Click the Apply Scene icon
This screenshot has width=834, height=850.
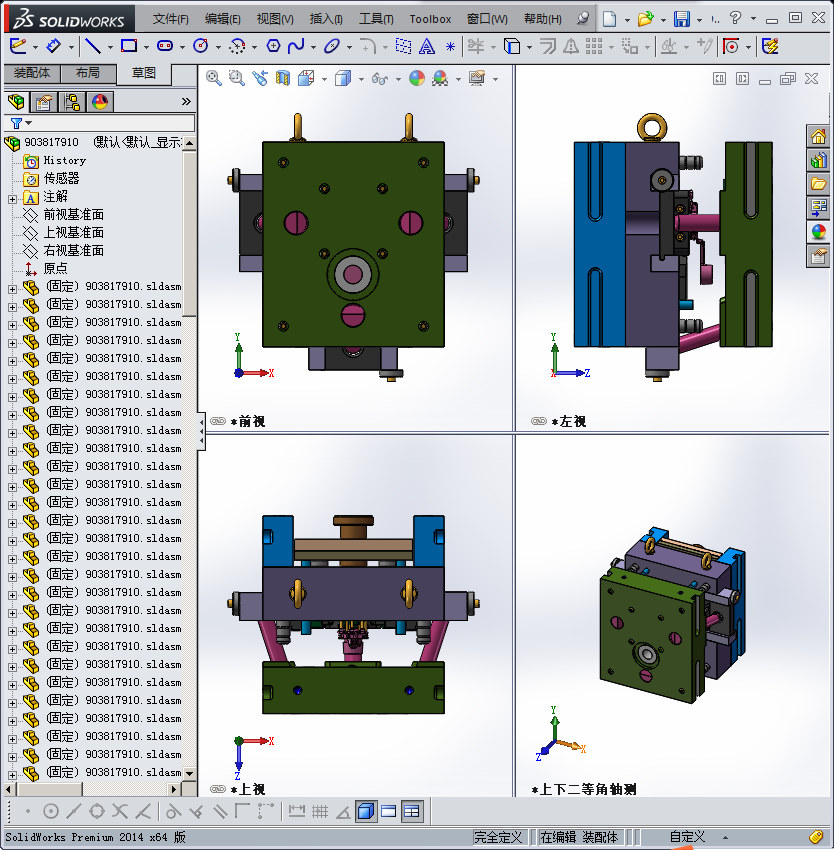(x=440, y=79)
